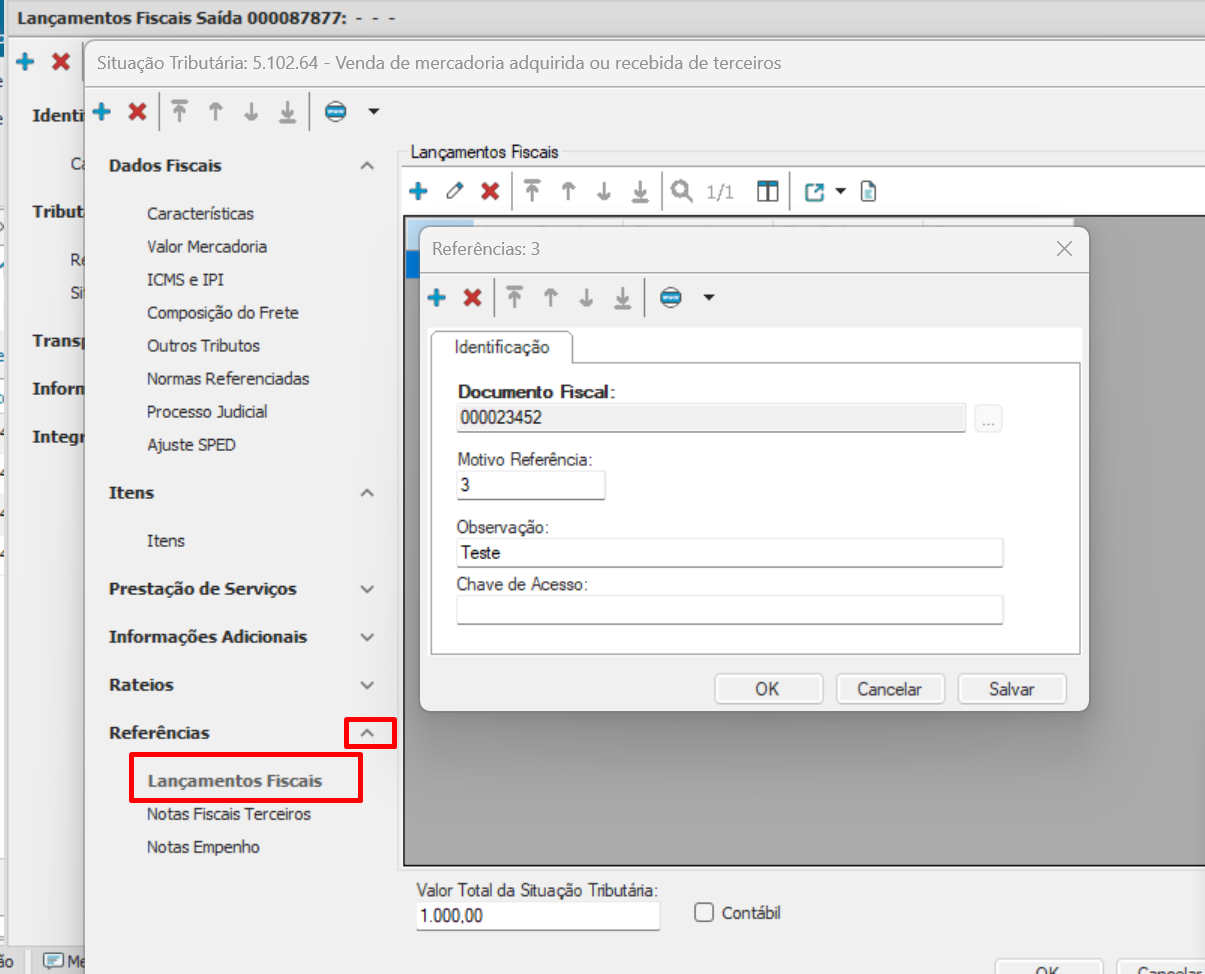Open column layout icon in Lançamentos Fiscais toolbar
Screen dimensions: 1205x974
tap(767, 191)
